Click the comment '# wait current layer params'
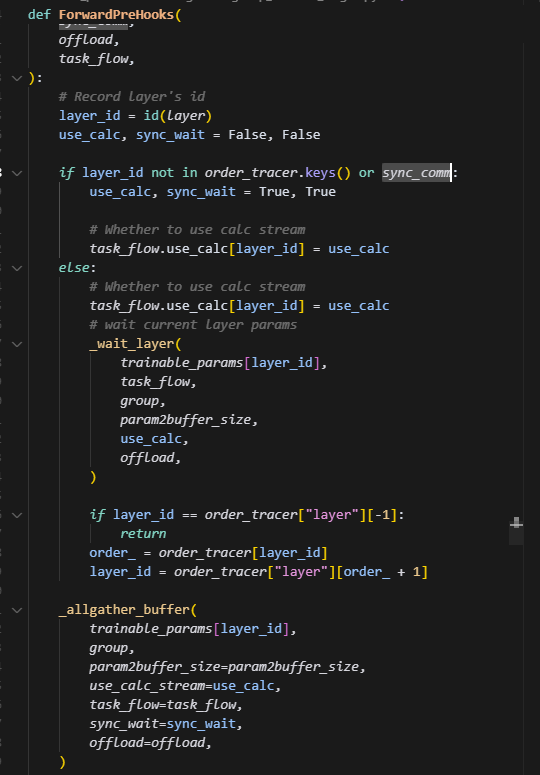 click(x=193, y=325)
